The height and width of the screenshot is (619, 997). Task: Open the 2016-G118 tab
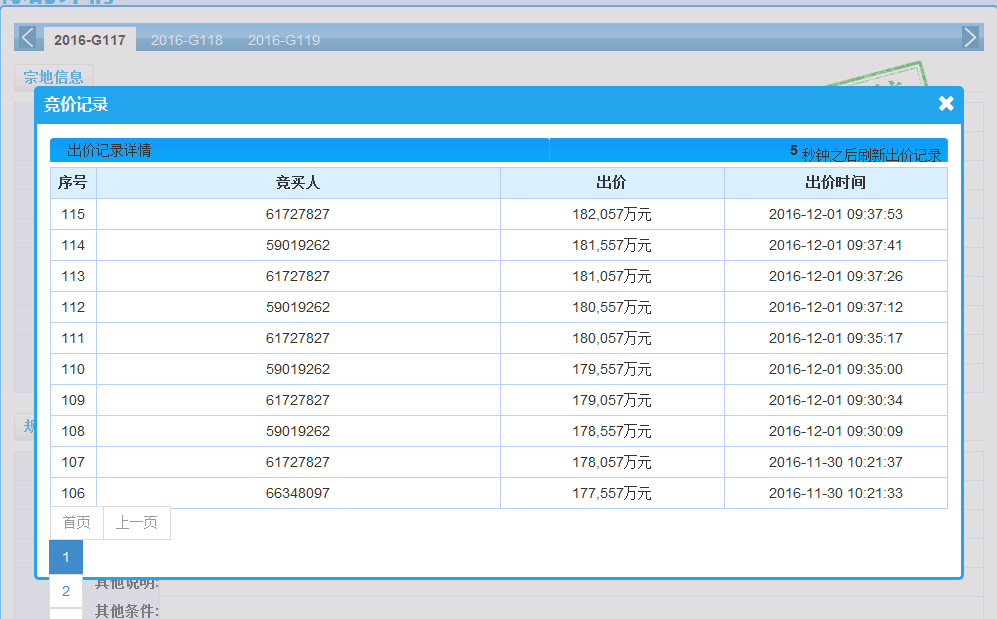(187, 40)
